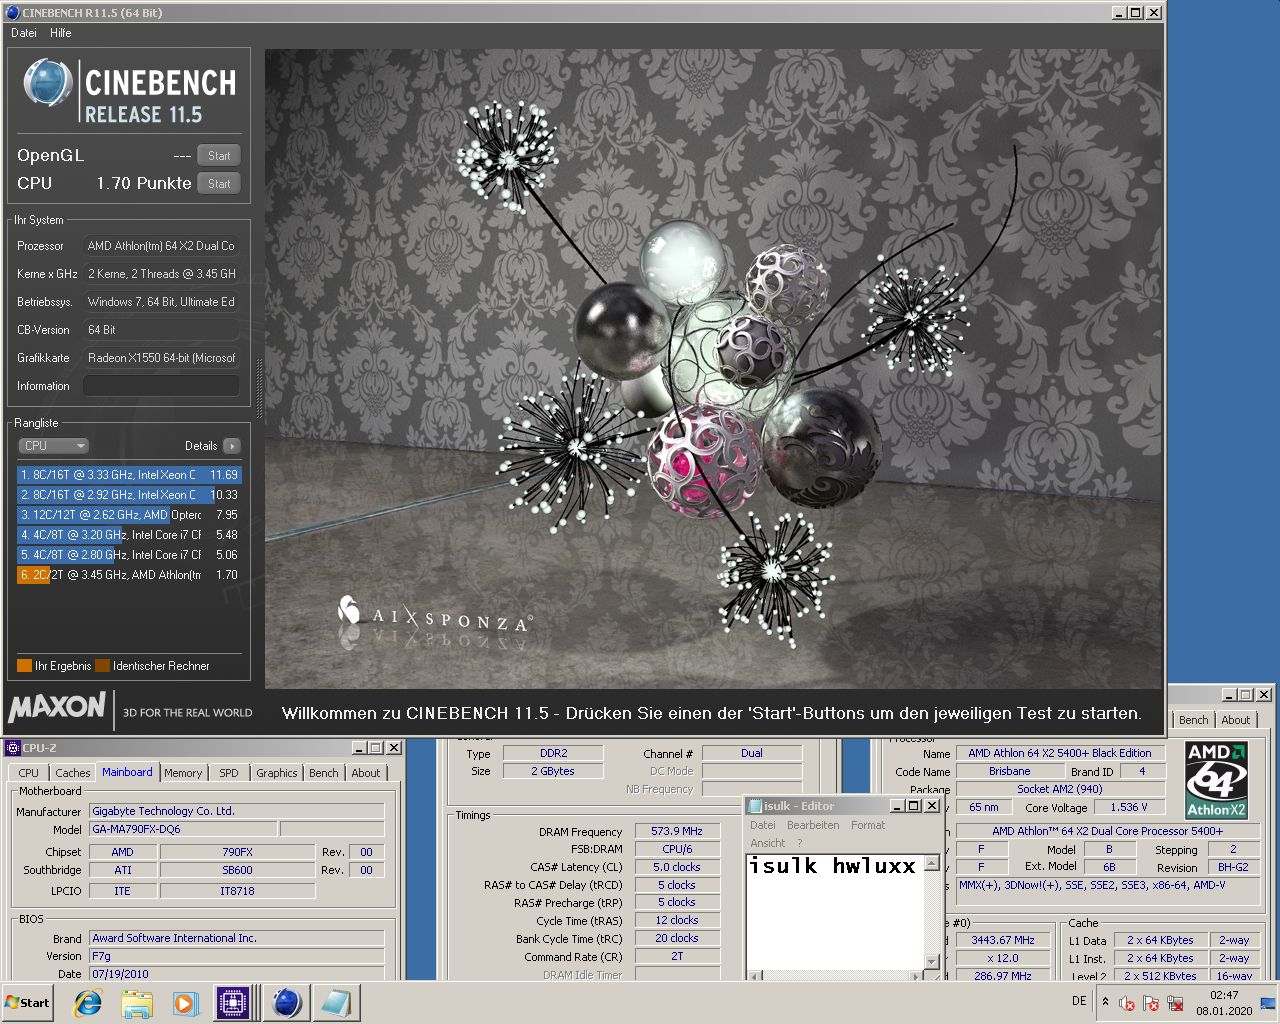Click Bench tab in right CPU-Z window
Viewport: 1280px width, 1024px height.
(1193, 720)
